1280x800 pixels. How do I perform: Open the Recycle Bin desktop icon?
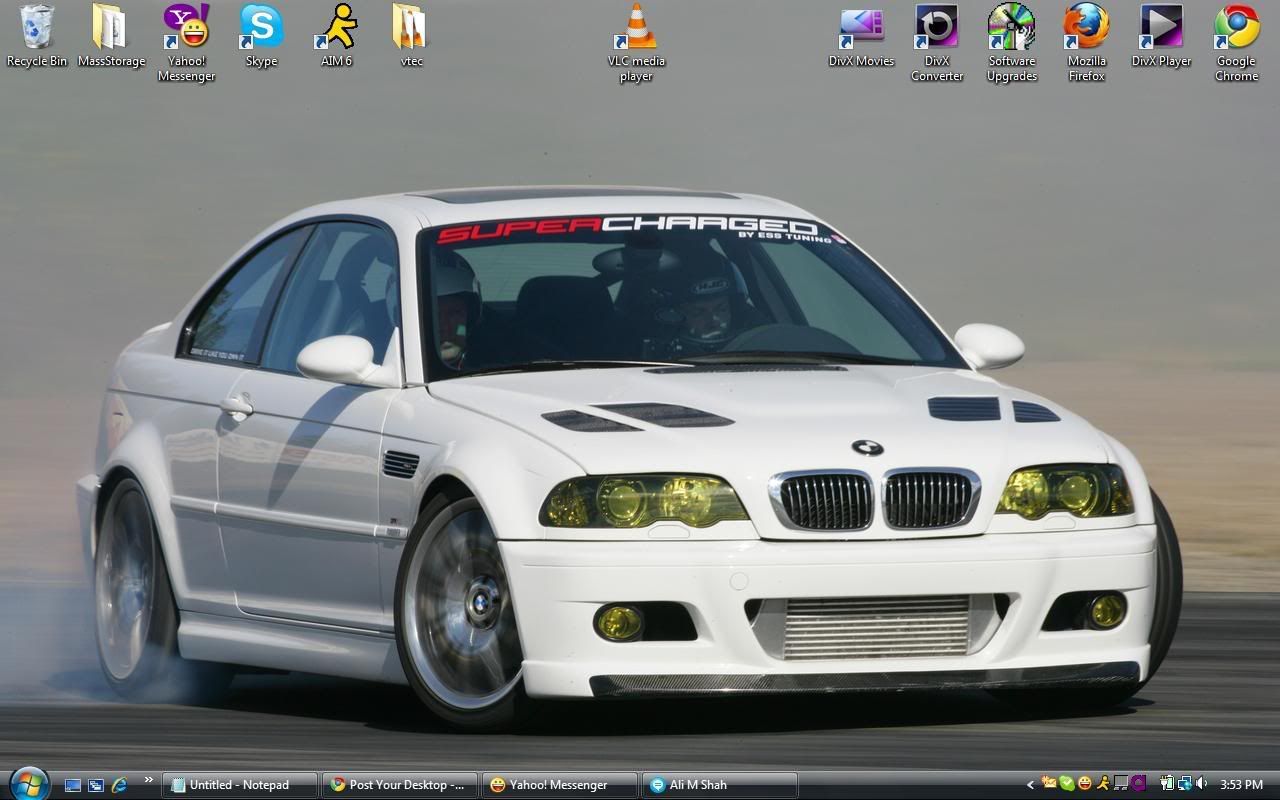point(37,36)
